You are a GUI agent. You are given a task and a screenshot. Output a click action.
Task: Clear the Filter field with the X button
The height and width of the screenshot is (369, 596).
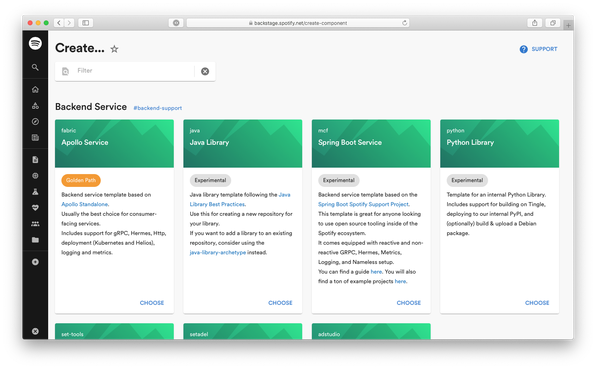click(x=205, y=71)
